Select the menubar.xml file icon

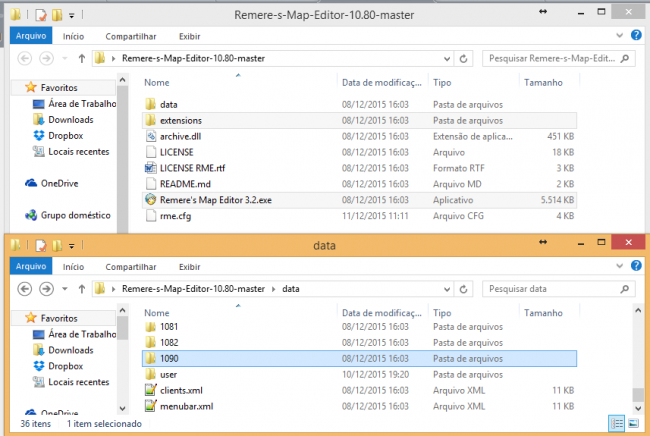point(150,406)
